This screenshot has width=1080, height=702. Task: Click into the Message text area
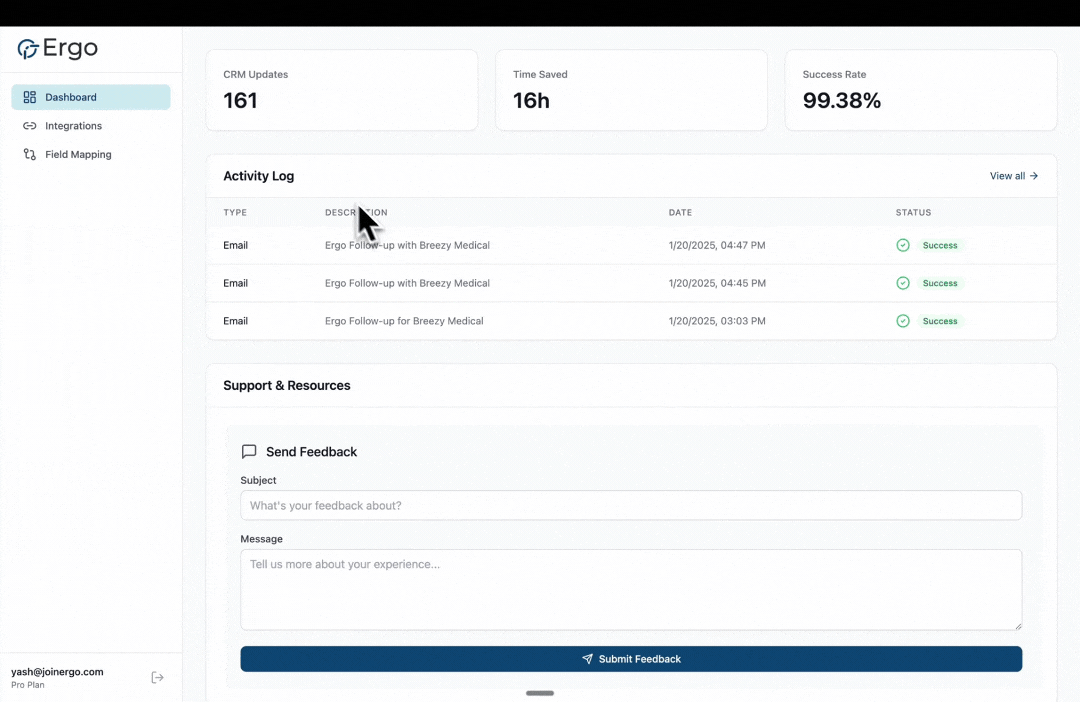(630, 589)
